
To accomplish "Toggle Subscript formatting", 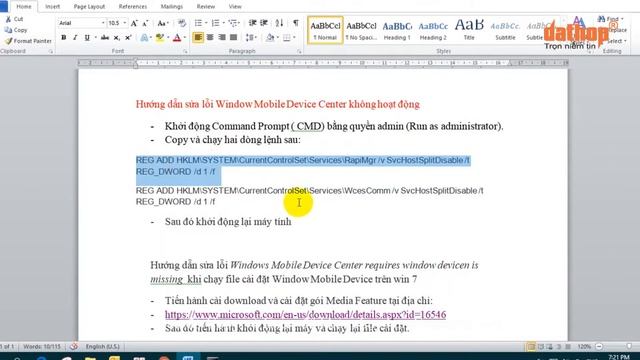I will (117, 38).
